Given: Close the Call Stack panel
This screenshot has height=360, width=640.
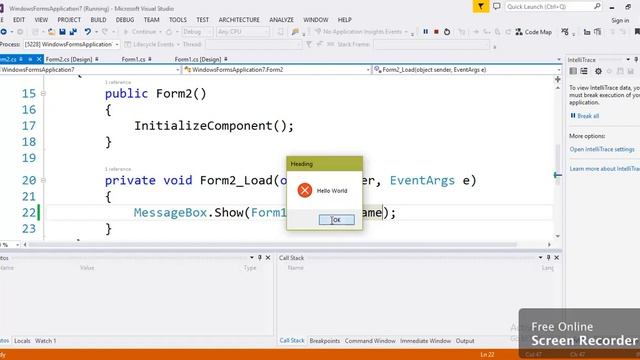Looking at the screenshot, I should tap(557, 258).
